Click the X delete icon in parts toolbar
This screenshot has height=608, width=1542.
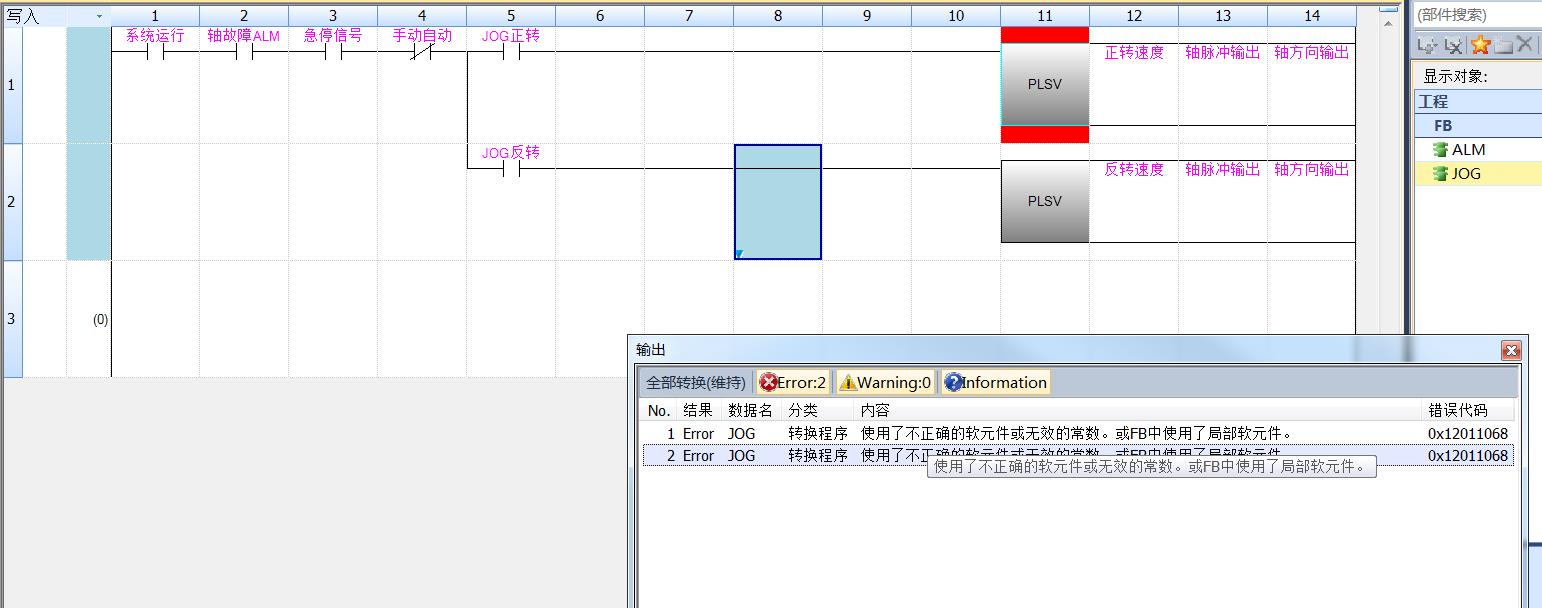[x=1524, y=44]
